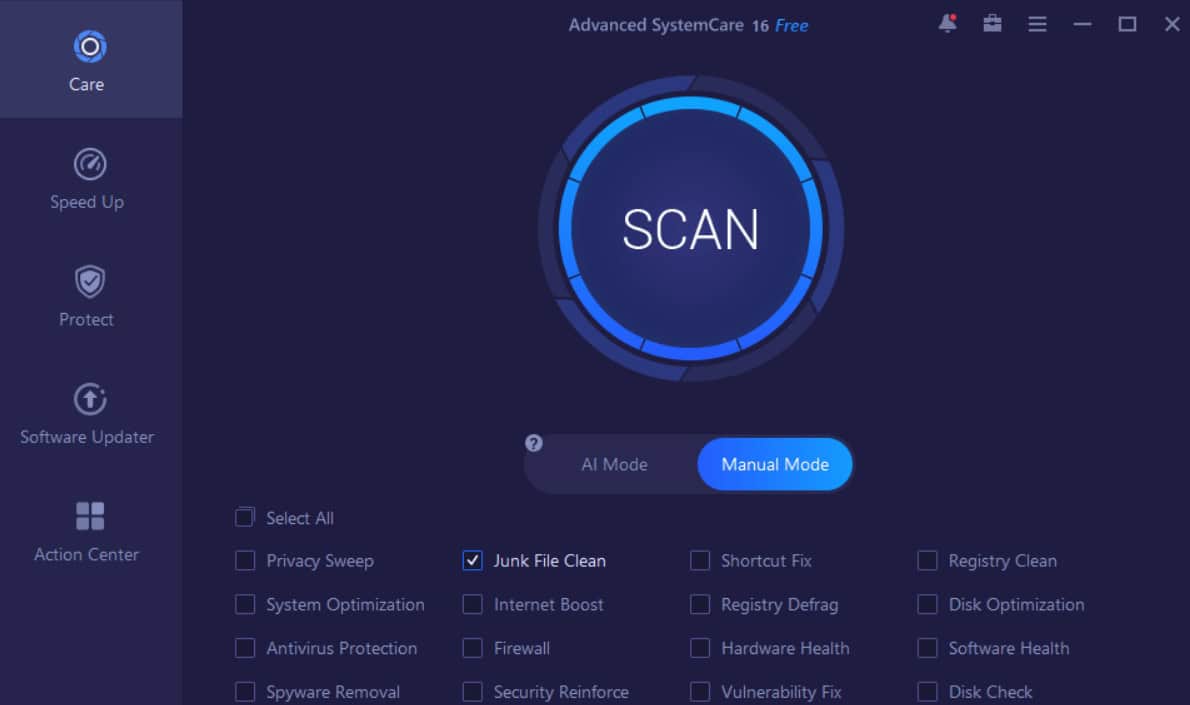
Task: Open the hamburger options menu
Action: pyautogui.click(x=1037, y=24)
